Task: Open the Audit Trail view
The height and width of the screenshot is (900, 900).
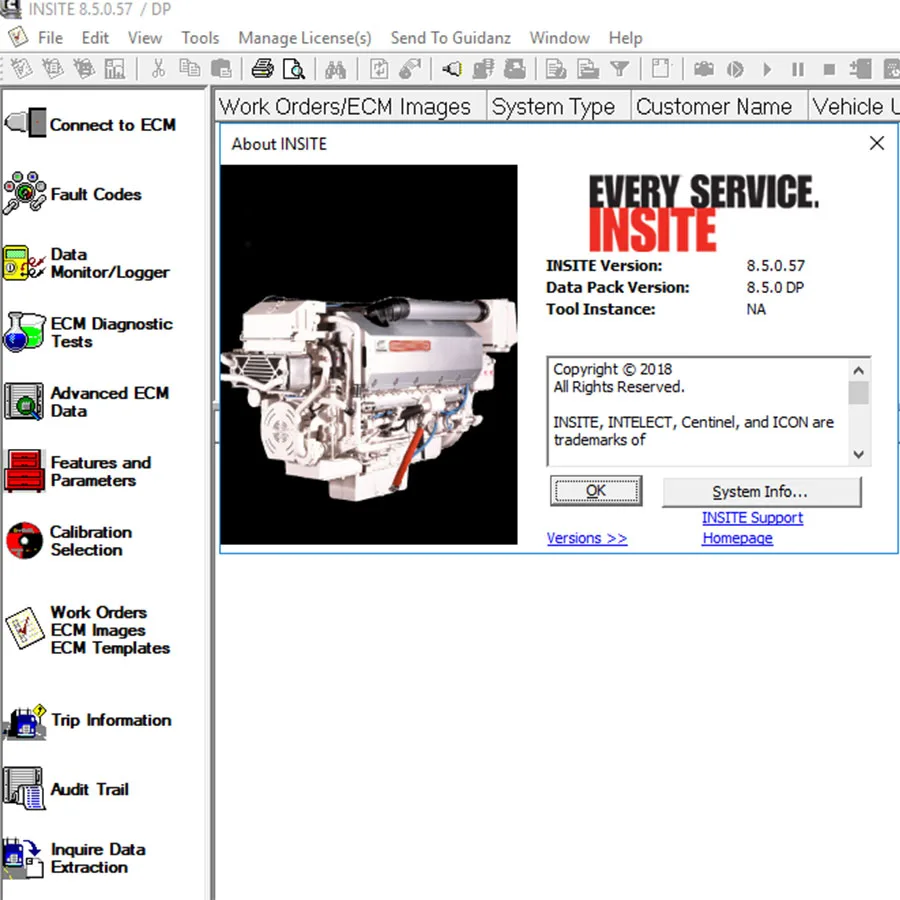Action: pos(67,789)
